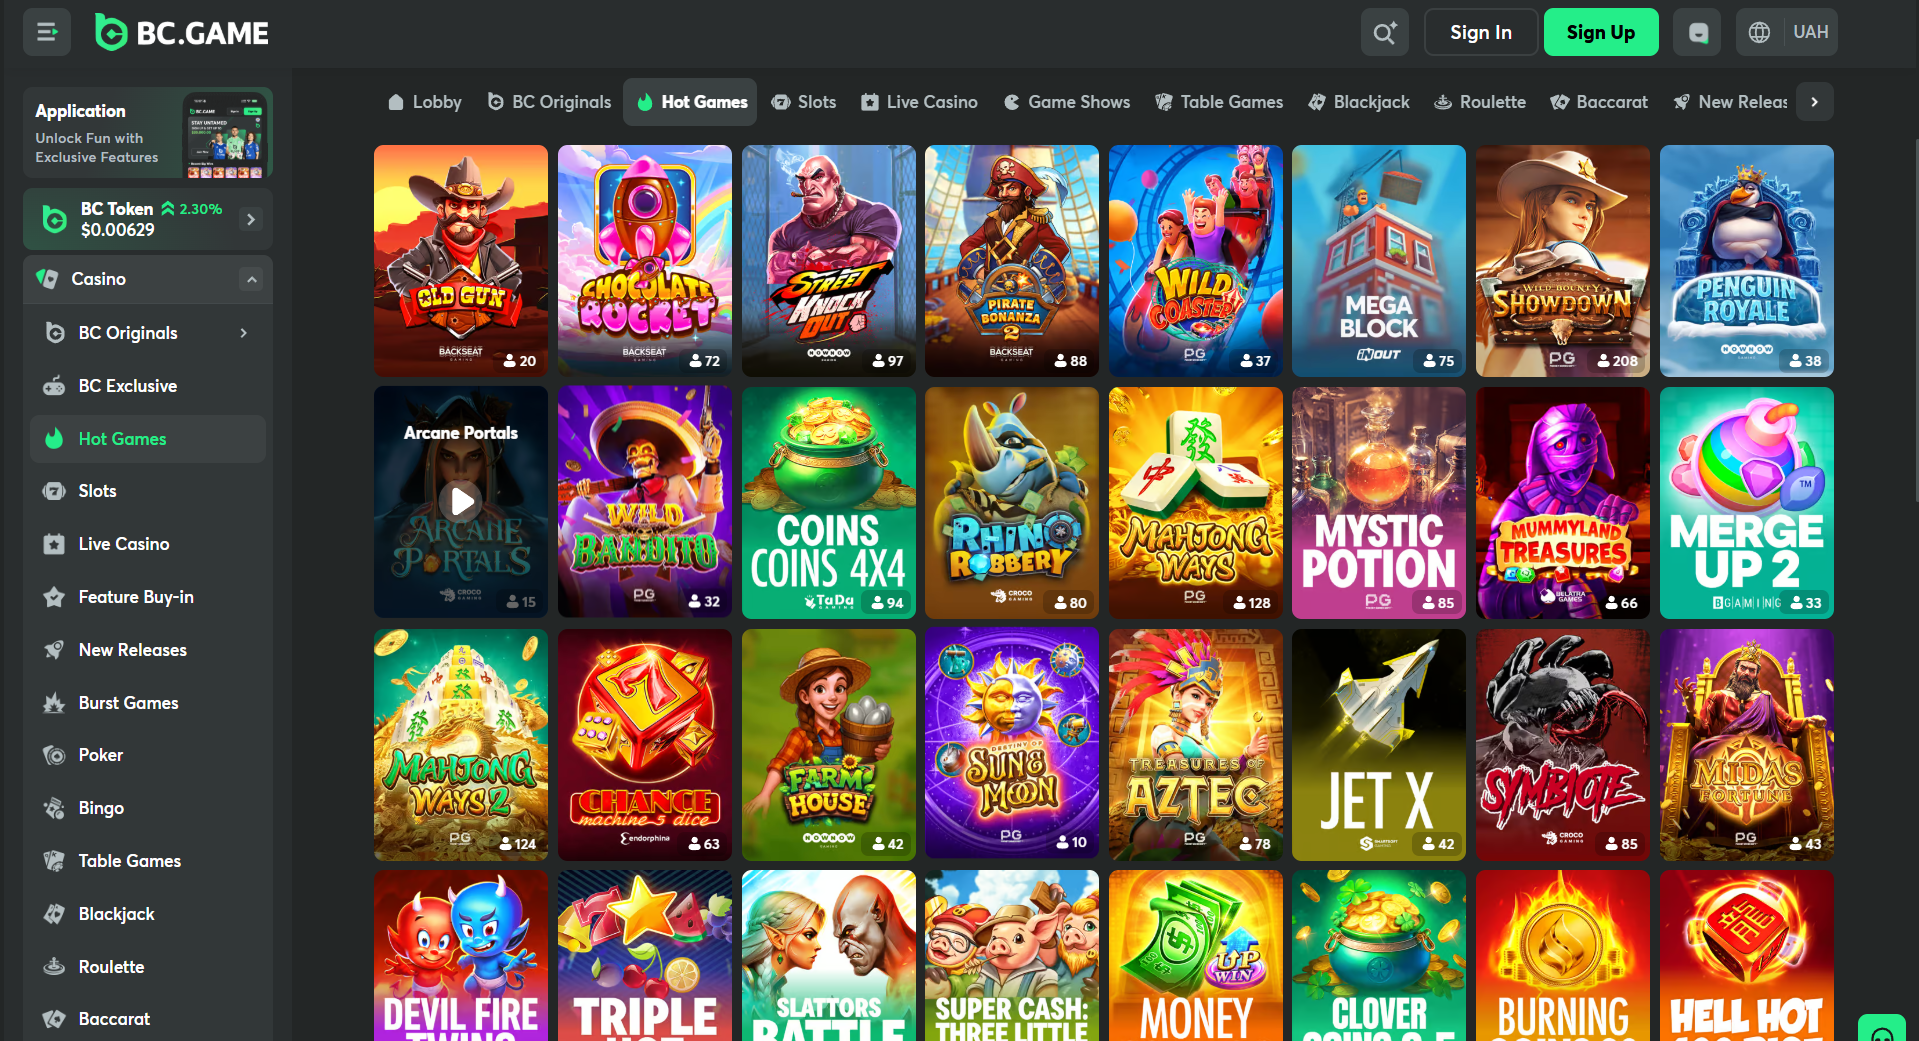
Task: Launch the Penguin Royale game
Action: [x=1747, y=261]
